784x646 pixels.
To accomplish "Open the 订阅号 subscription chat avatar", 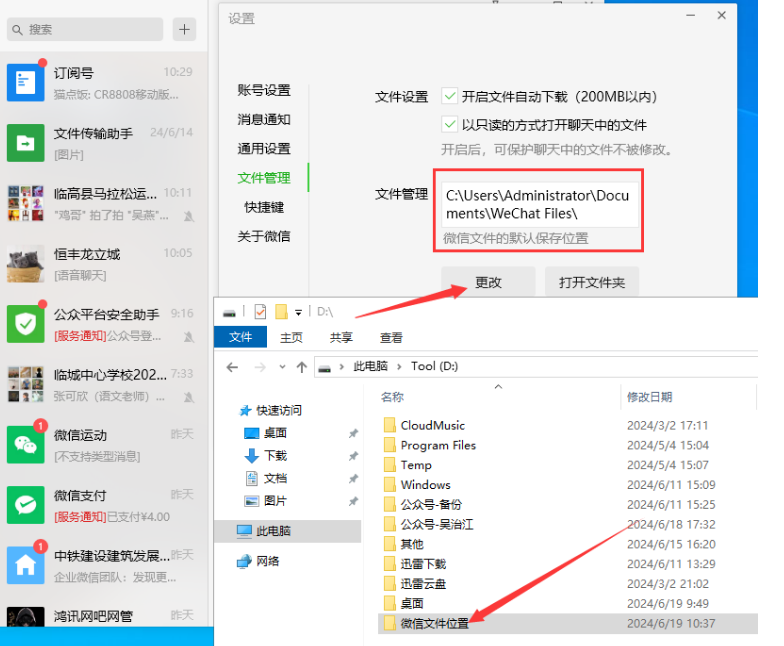I will click(26, 82).
